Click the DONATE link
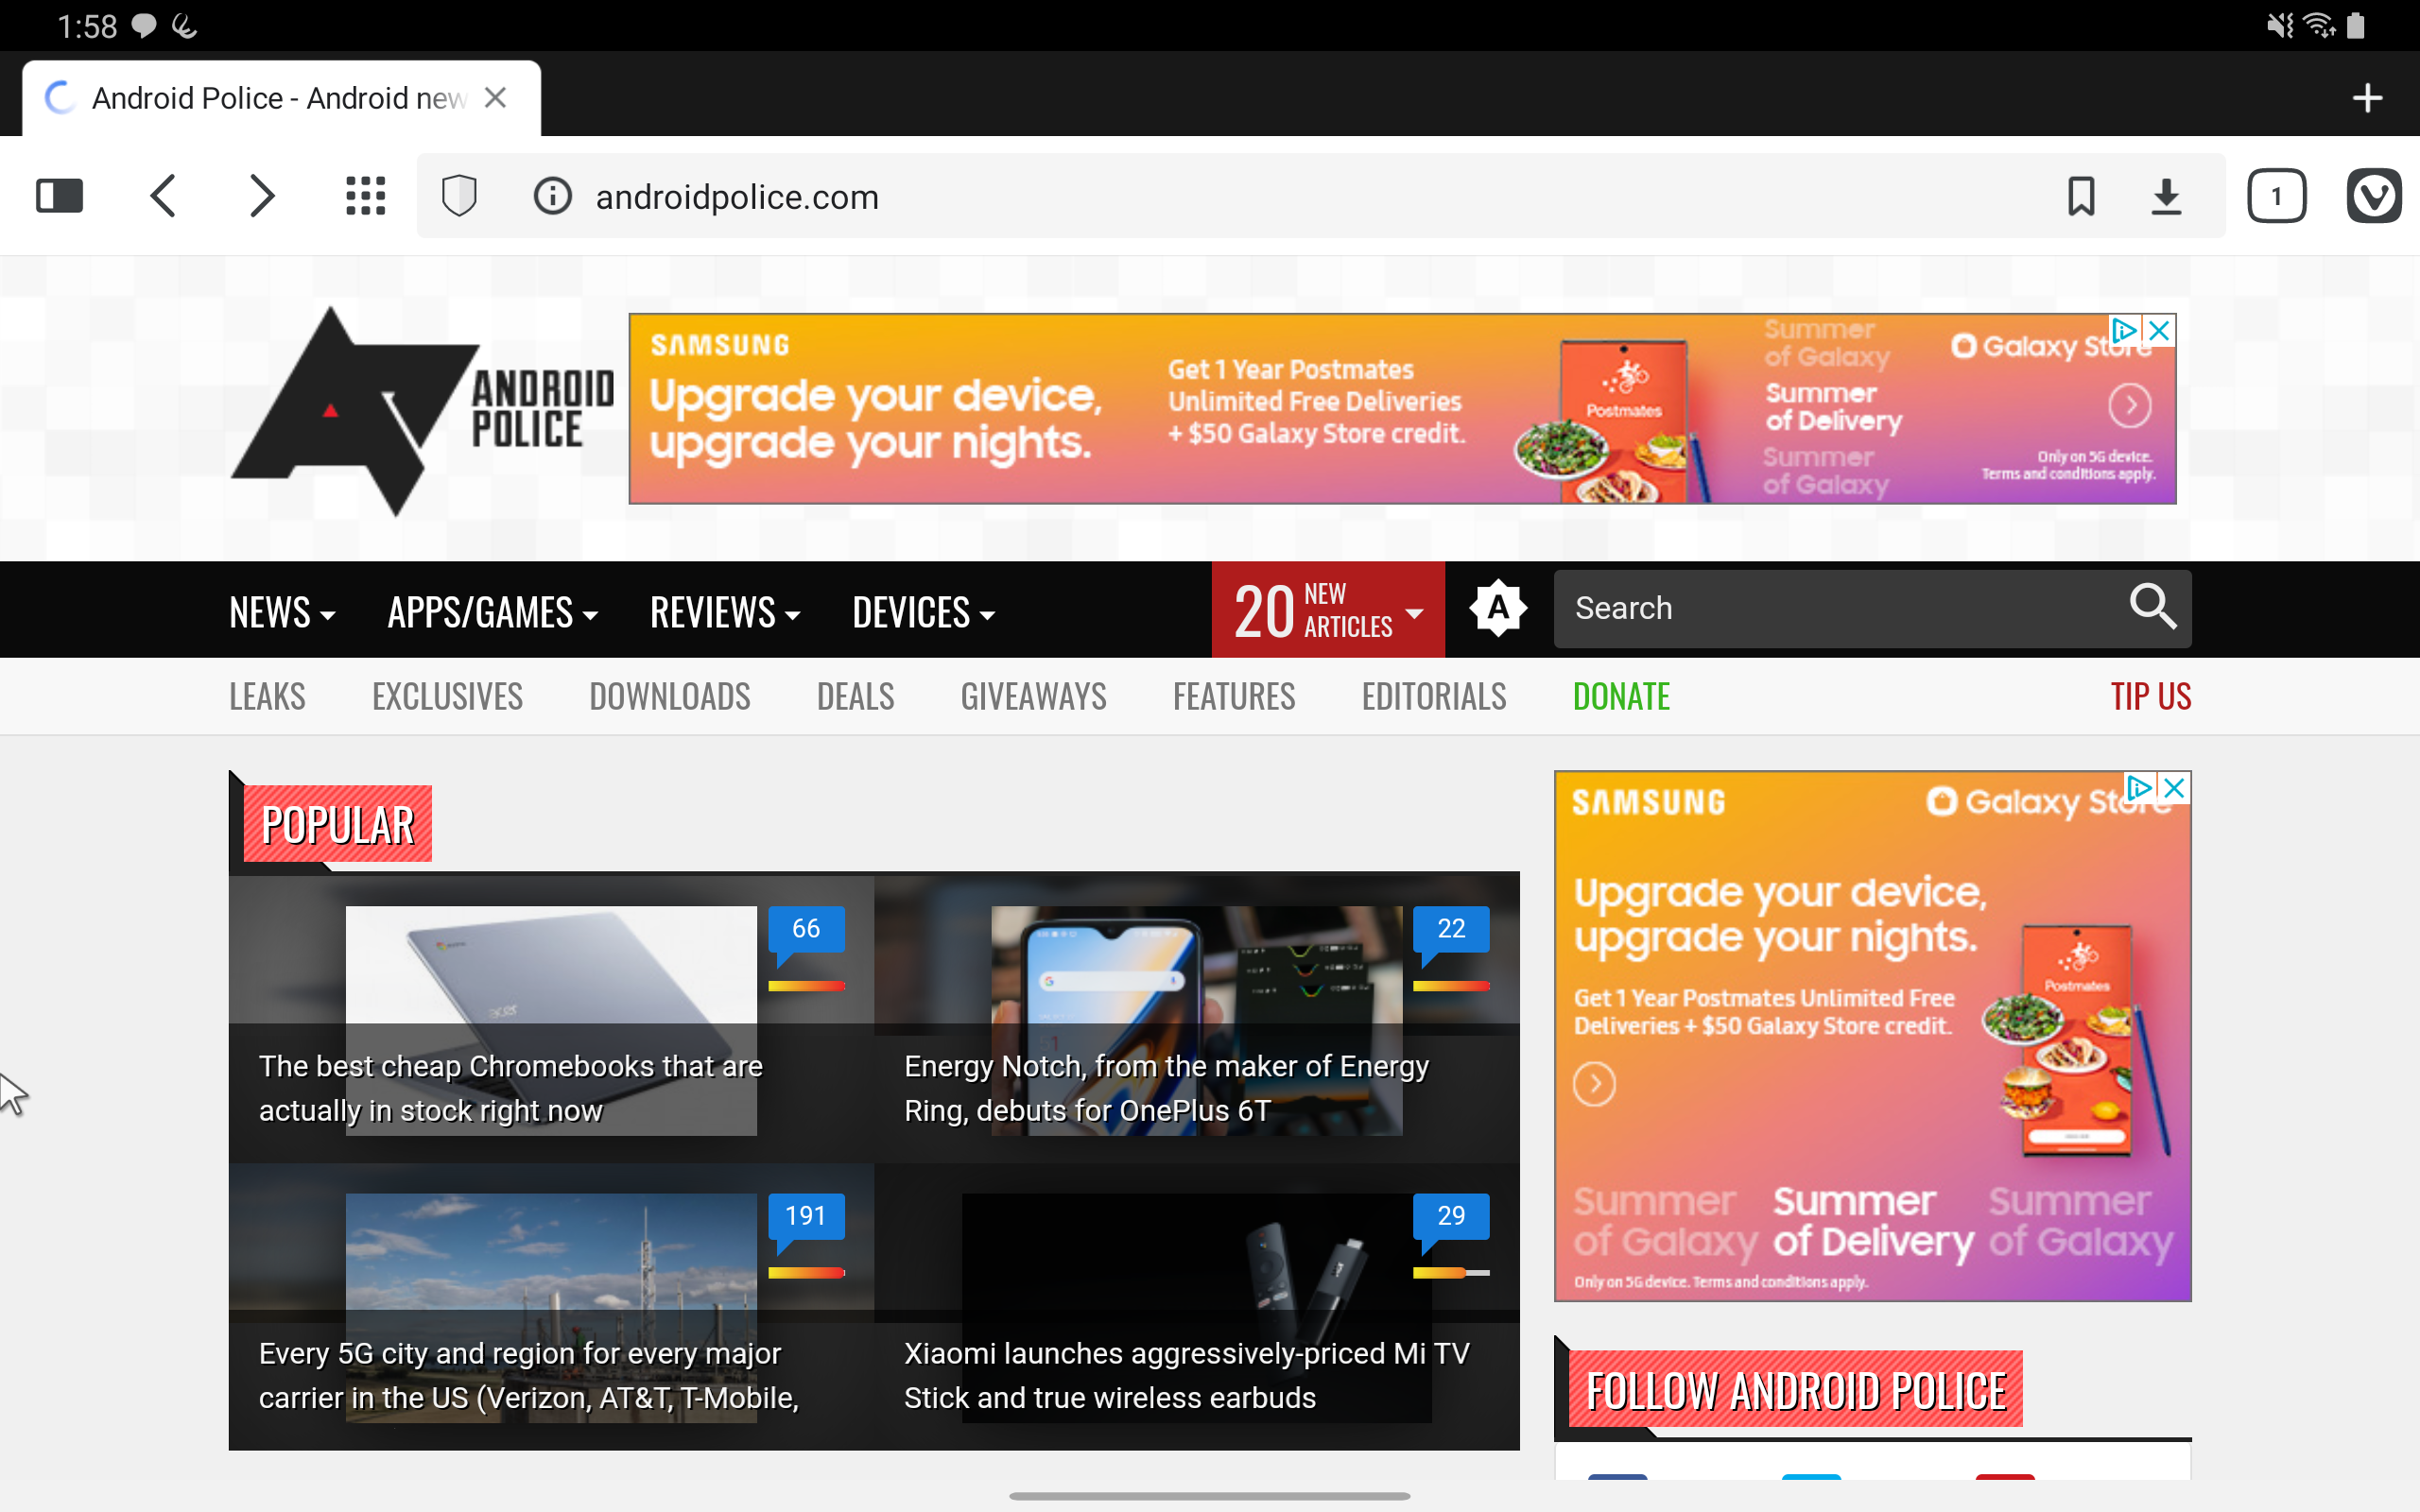 click(x=1621, y=696)
